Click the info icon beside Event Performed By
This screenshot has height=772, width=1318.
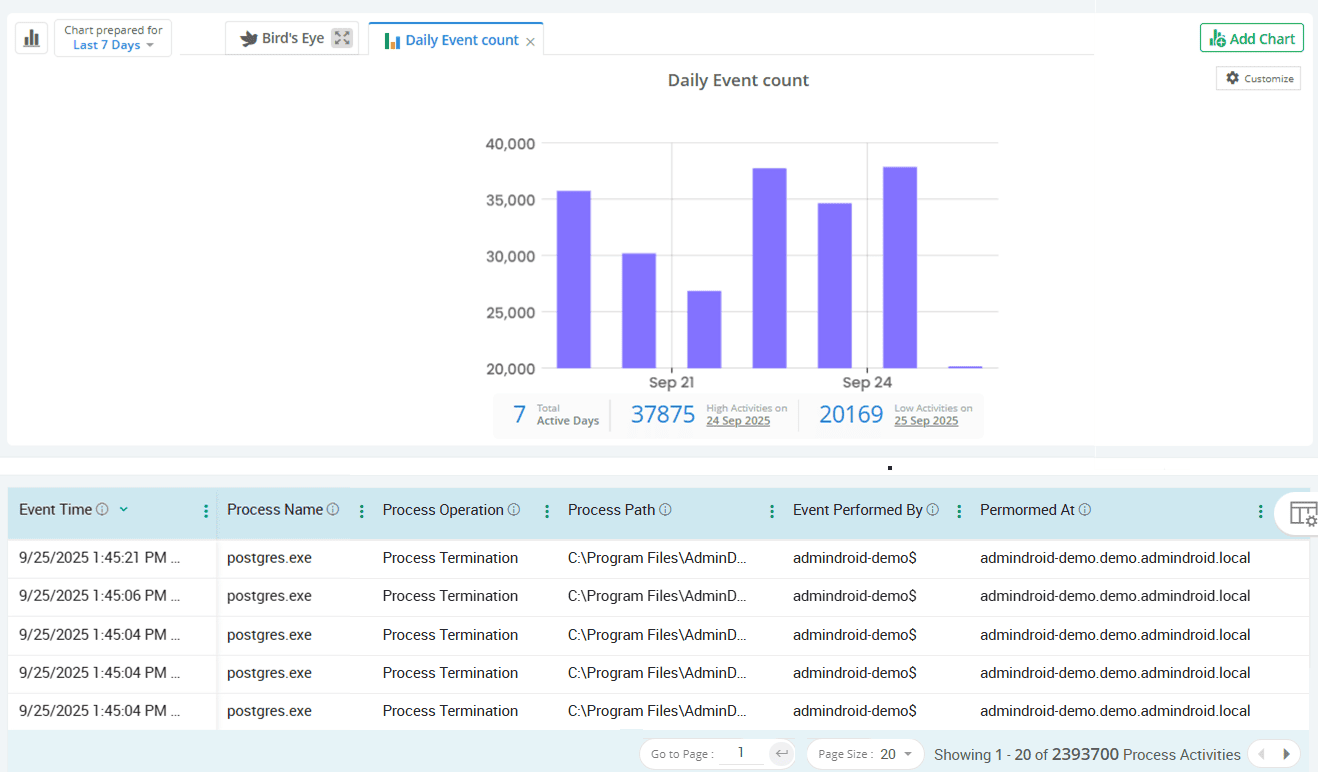932,509
